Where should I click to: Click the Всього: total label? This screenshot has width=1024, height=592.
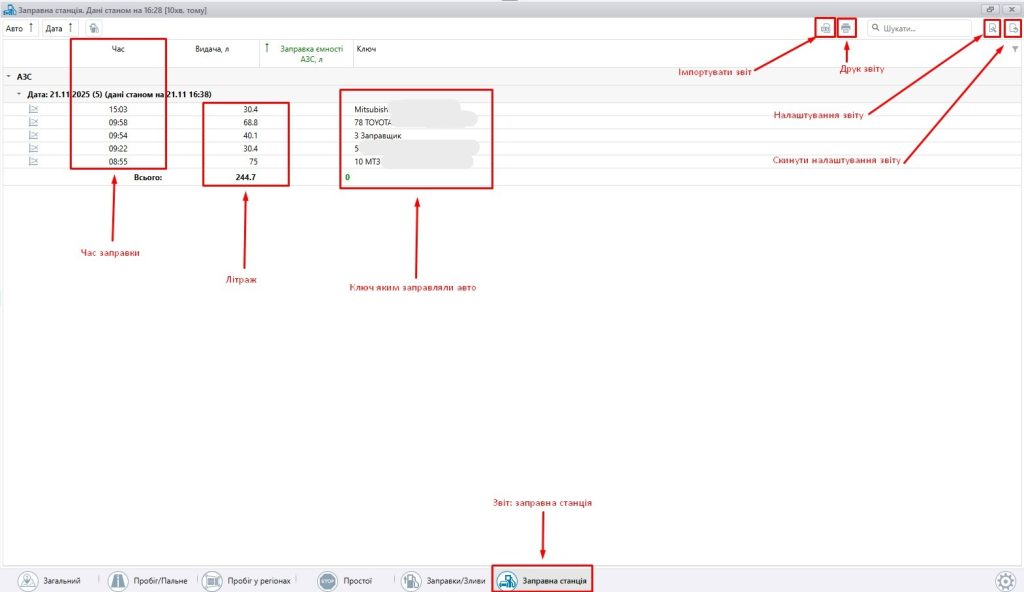point(148,177)
